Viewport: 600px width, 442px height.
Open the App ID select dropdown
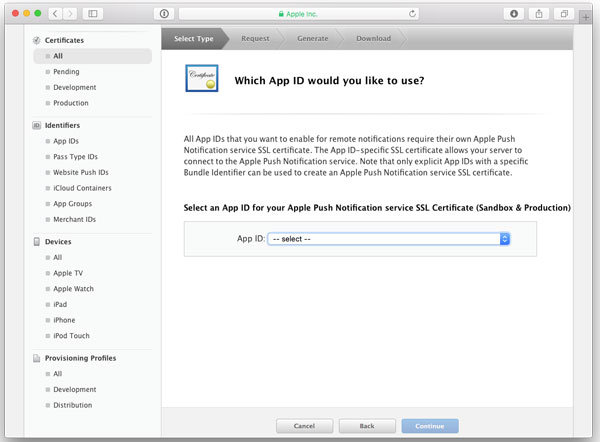(389, 239)
